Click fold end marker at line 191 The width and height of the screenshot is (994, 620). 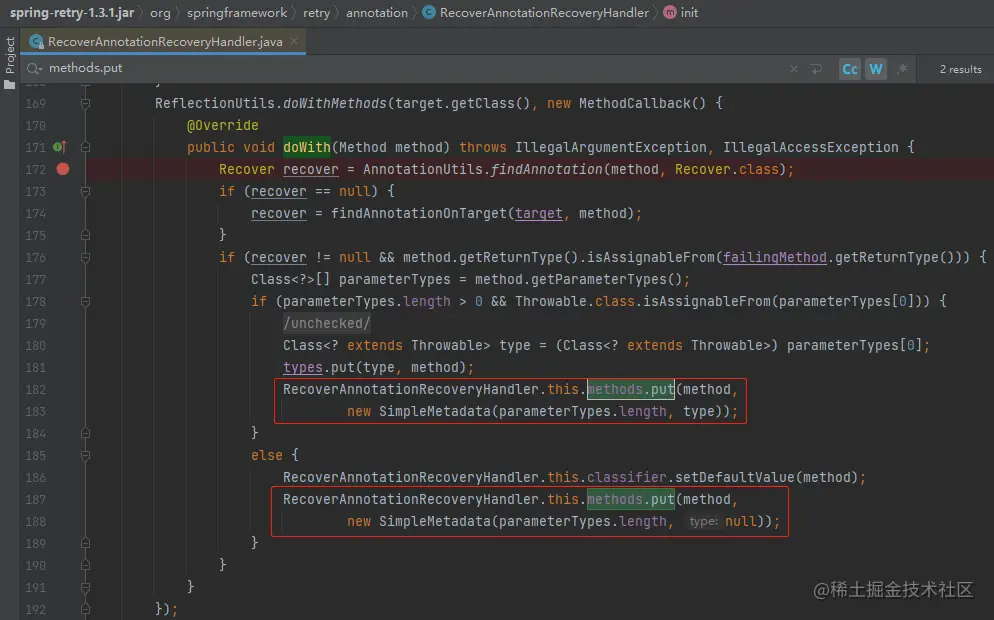(x=85, y=588)
